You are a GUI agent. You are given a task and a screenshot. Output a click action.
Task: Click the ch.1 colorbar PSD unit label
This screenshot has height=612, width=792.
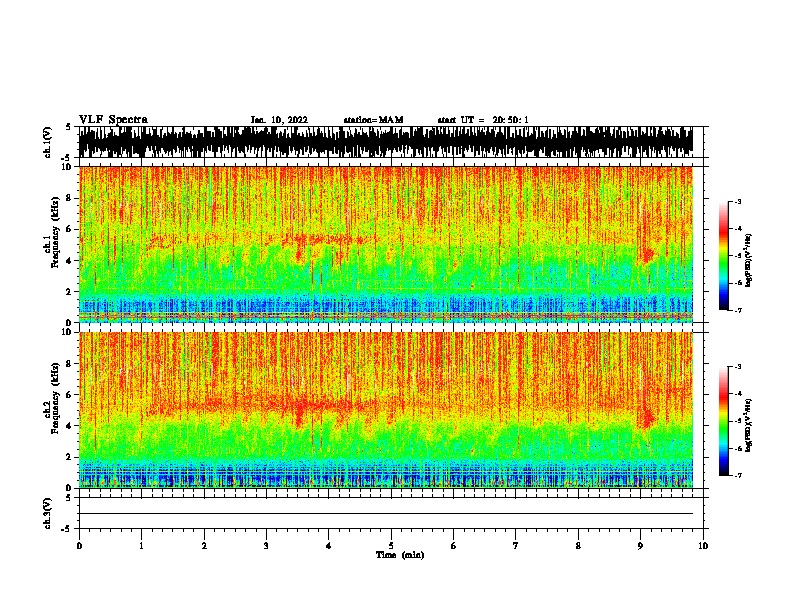click(x=749, y=261)
